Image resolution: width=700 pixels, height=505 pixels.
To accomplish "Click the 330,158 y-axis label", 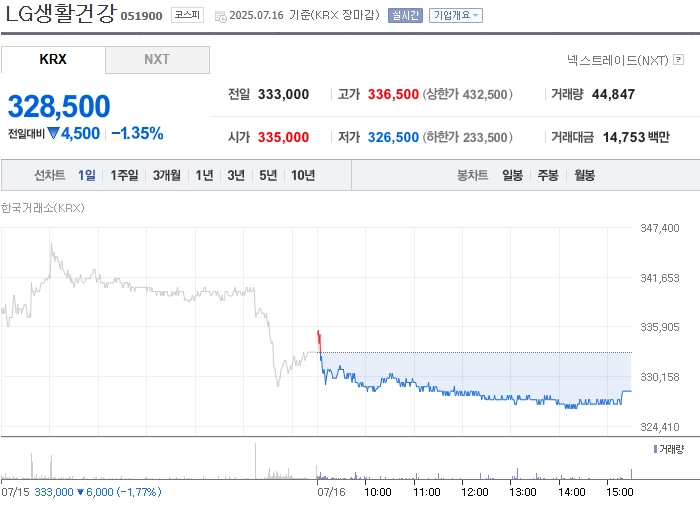I will [x=660, y=377].
